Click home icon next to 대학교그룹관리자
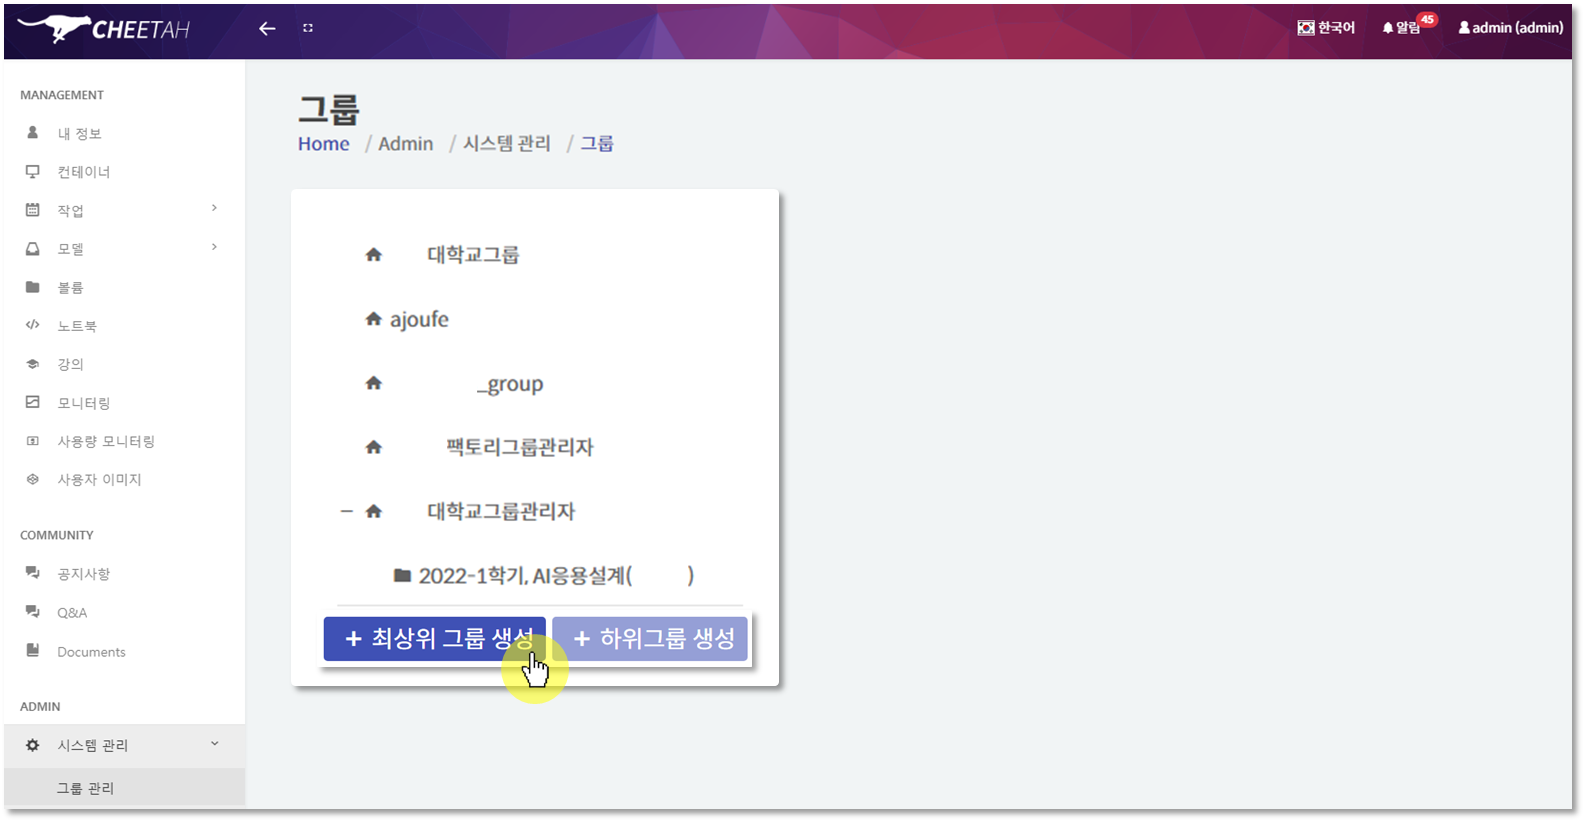The height and width of the screenshot is (822, 1585). tap(374, 511)
